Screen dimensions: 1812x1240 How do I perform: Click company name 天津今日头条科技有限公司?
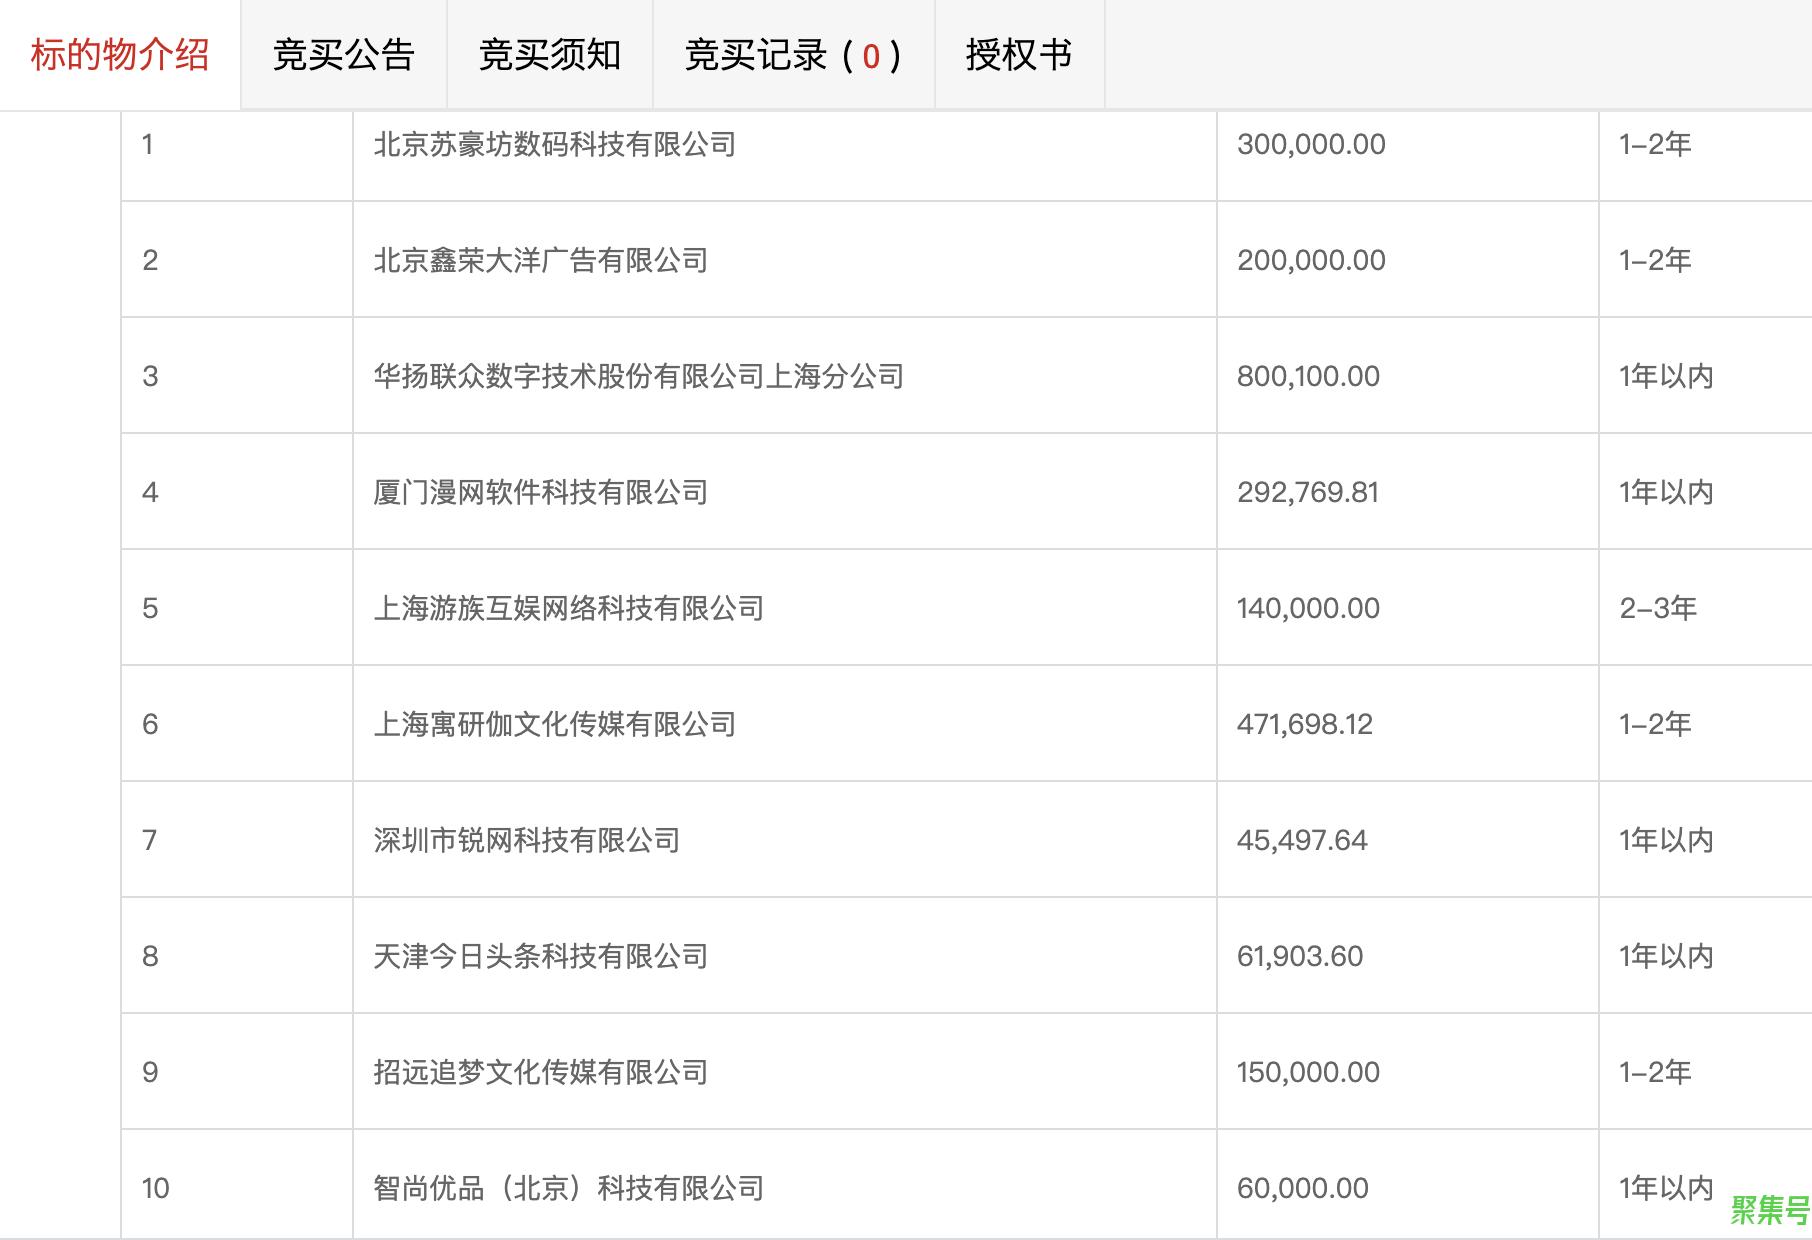click(x=541, y=957)
